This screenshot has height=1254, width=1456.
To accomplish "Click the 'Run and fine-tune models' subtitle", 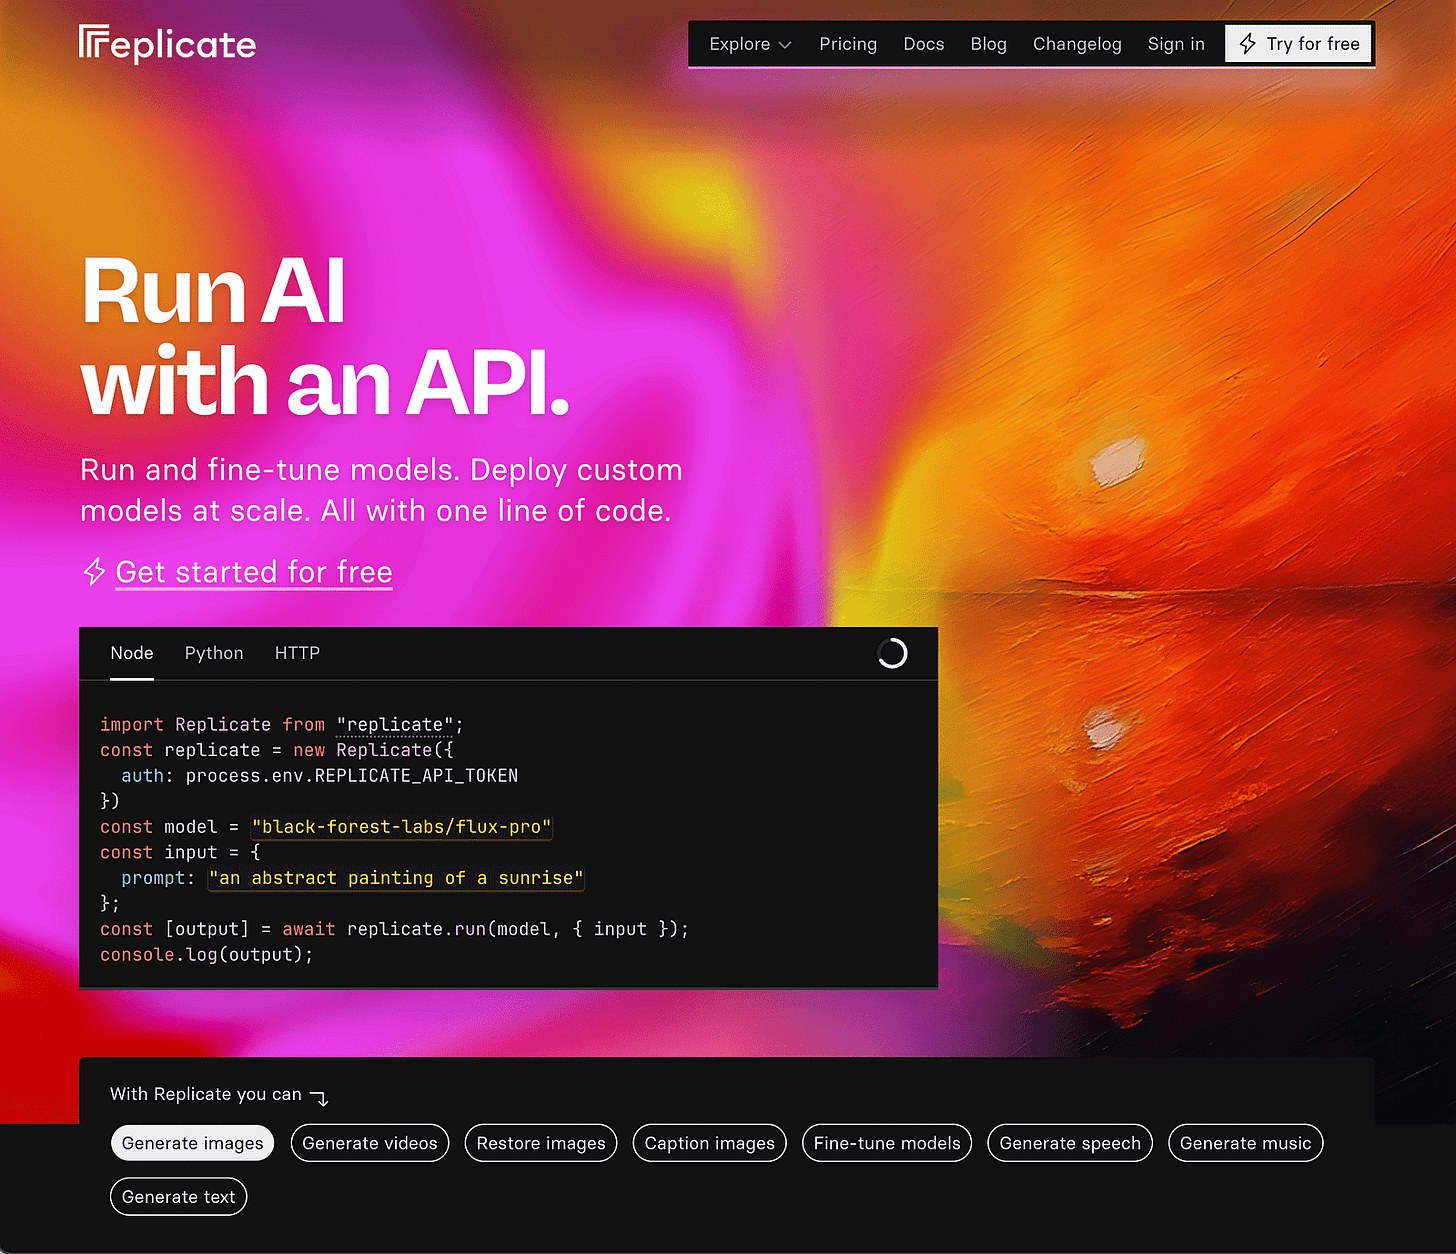I will click(381, 491).
